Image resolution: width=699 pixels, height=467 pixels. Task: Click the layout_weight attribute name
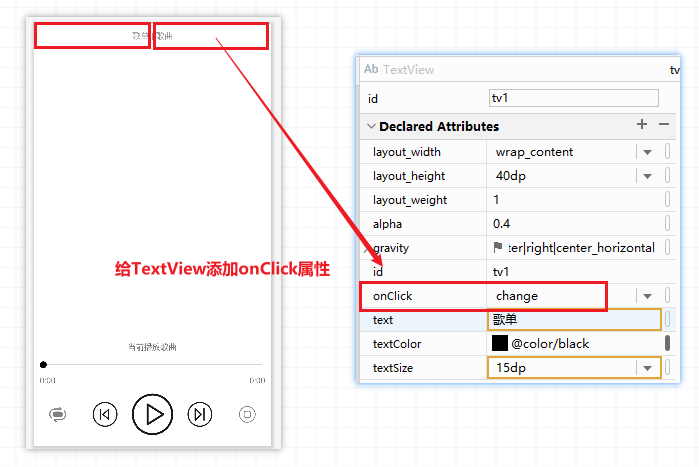pos(410,200)
